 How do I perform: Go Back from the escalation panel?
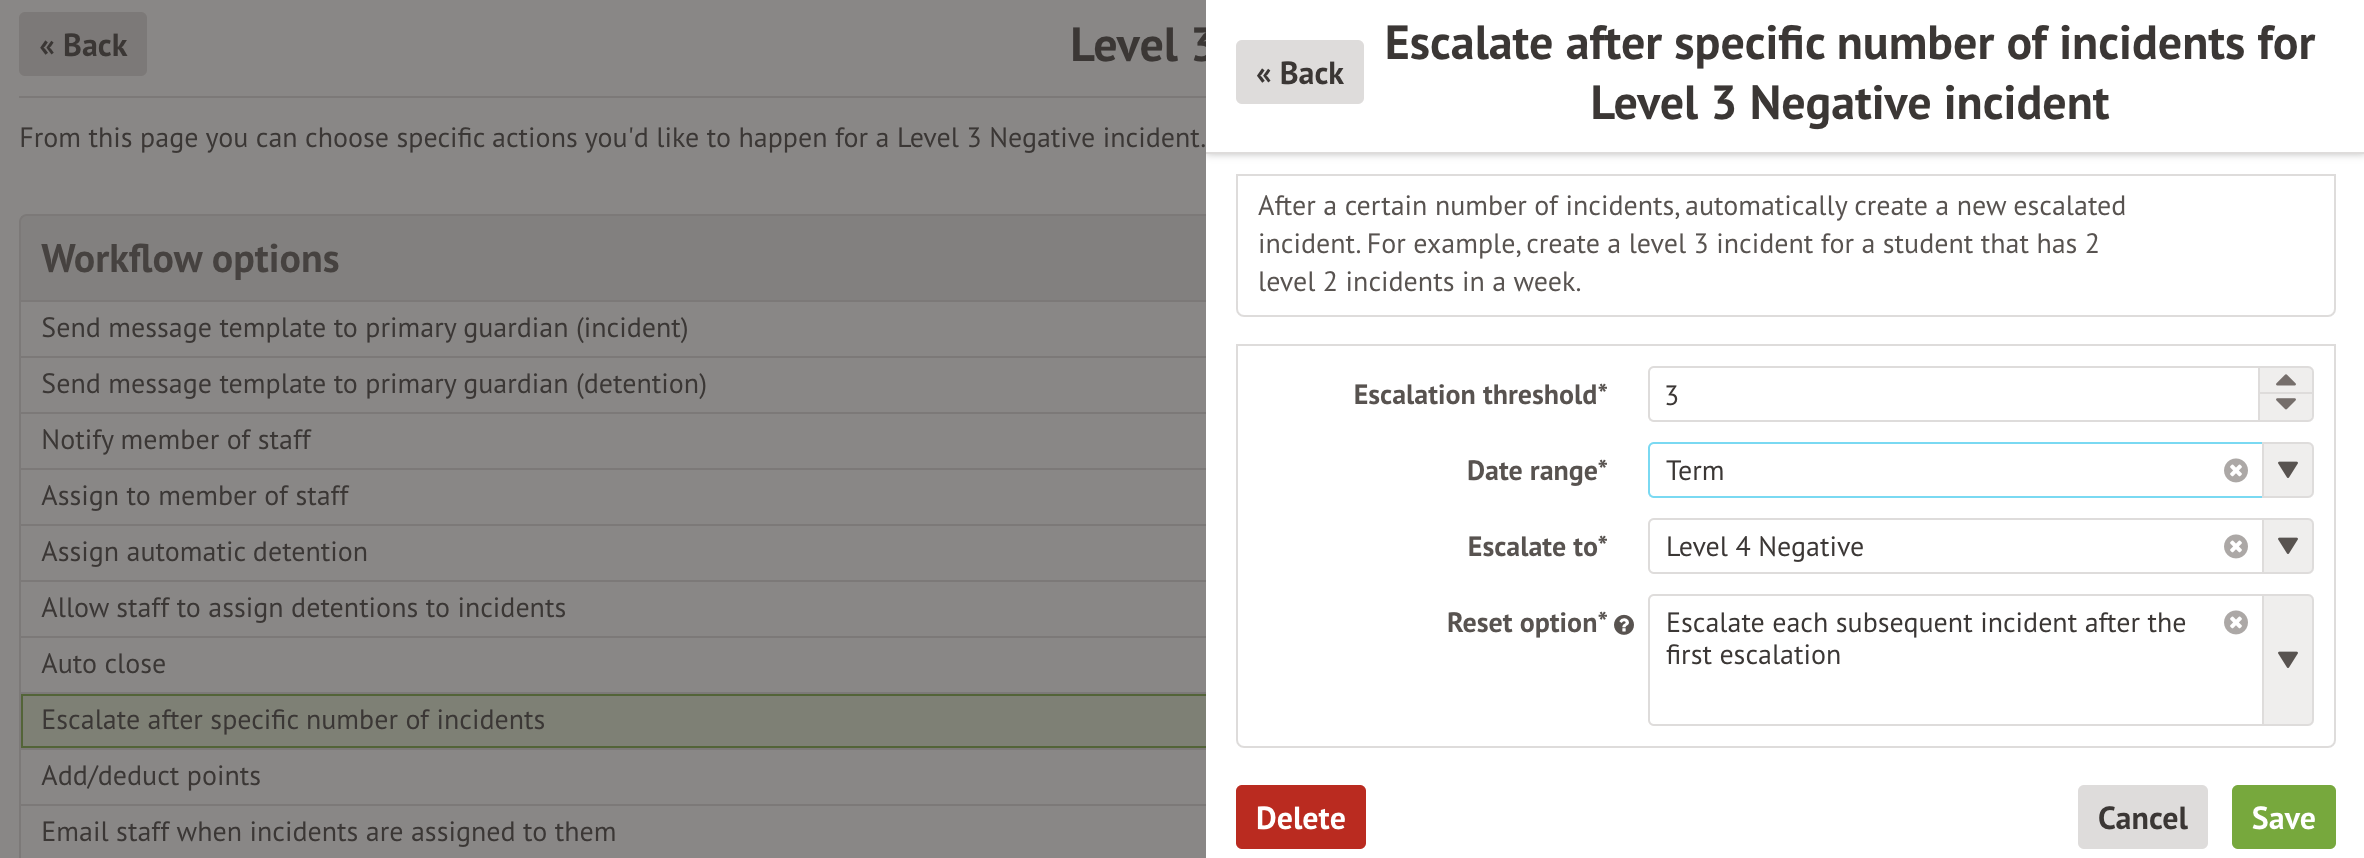click(x=1299, y=73)
